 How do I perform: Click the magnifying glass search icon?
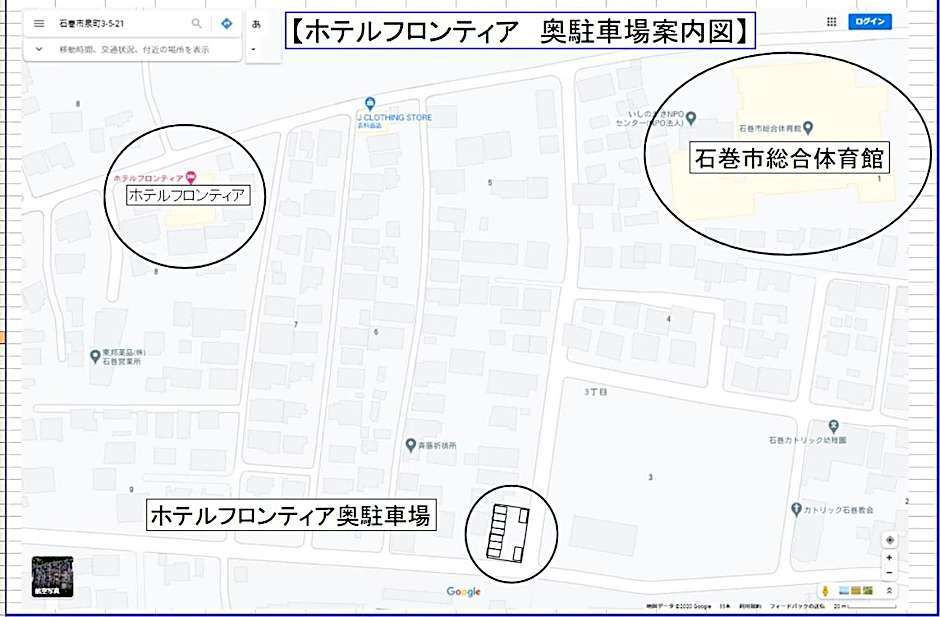pyautogui.click(x=196, y=22)
